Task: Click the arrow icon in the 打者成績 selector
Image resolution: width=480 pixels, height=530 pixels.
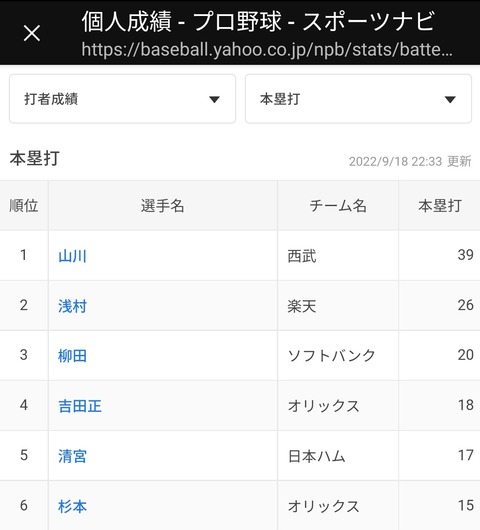Action: 214,99
